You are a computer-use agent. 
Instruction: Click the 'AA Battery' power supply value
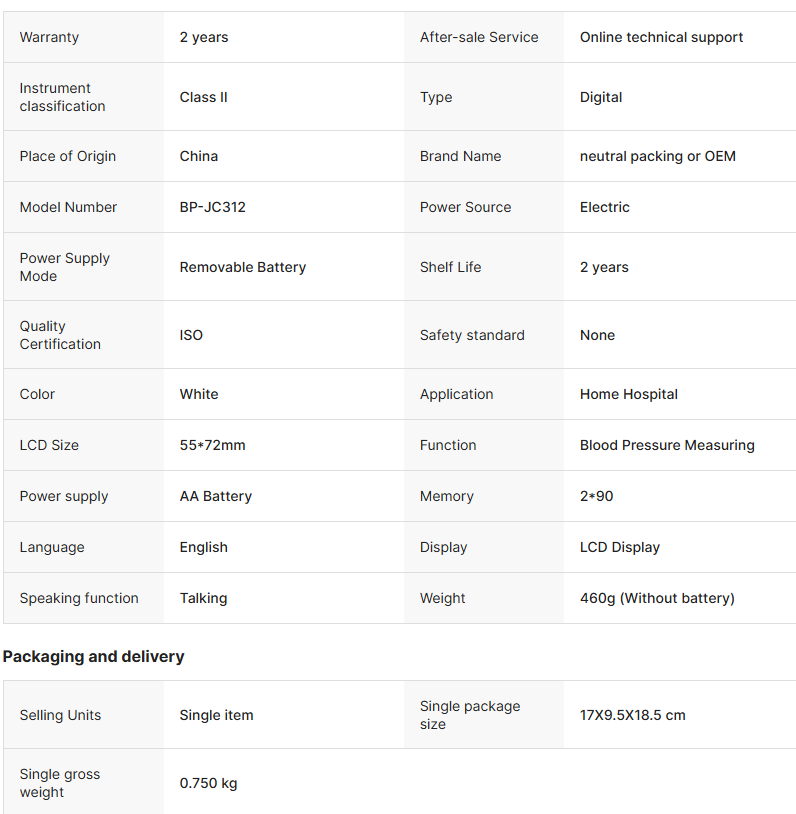[216, 496]
